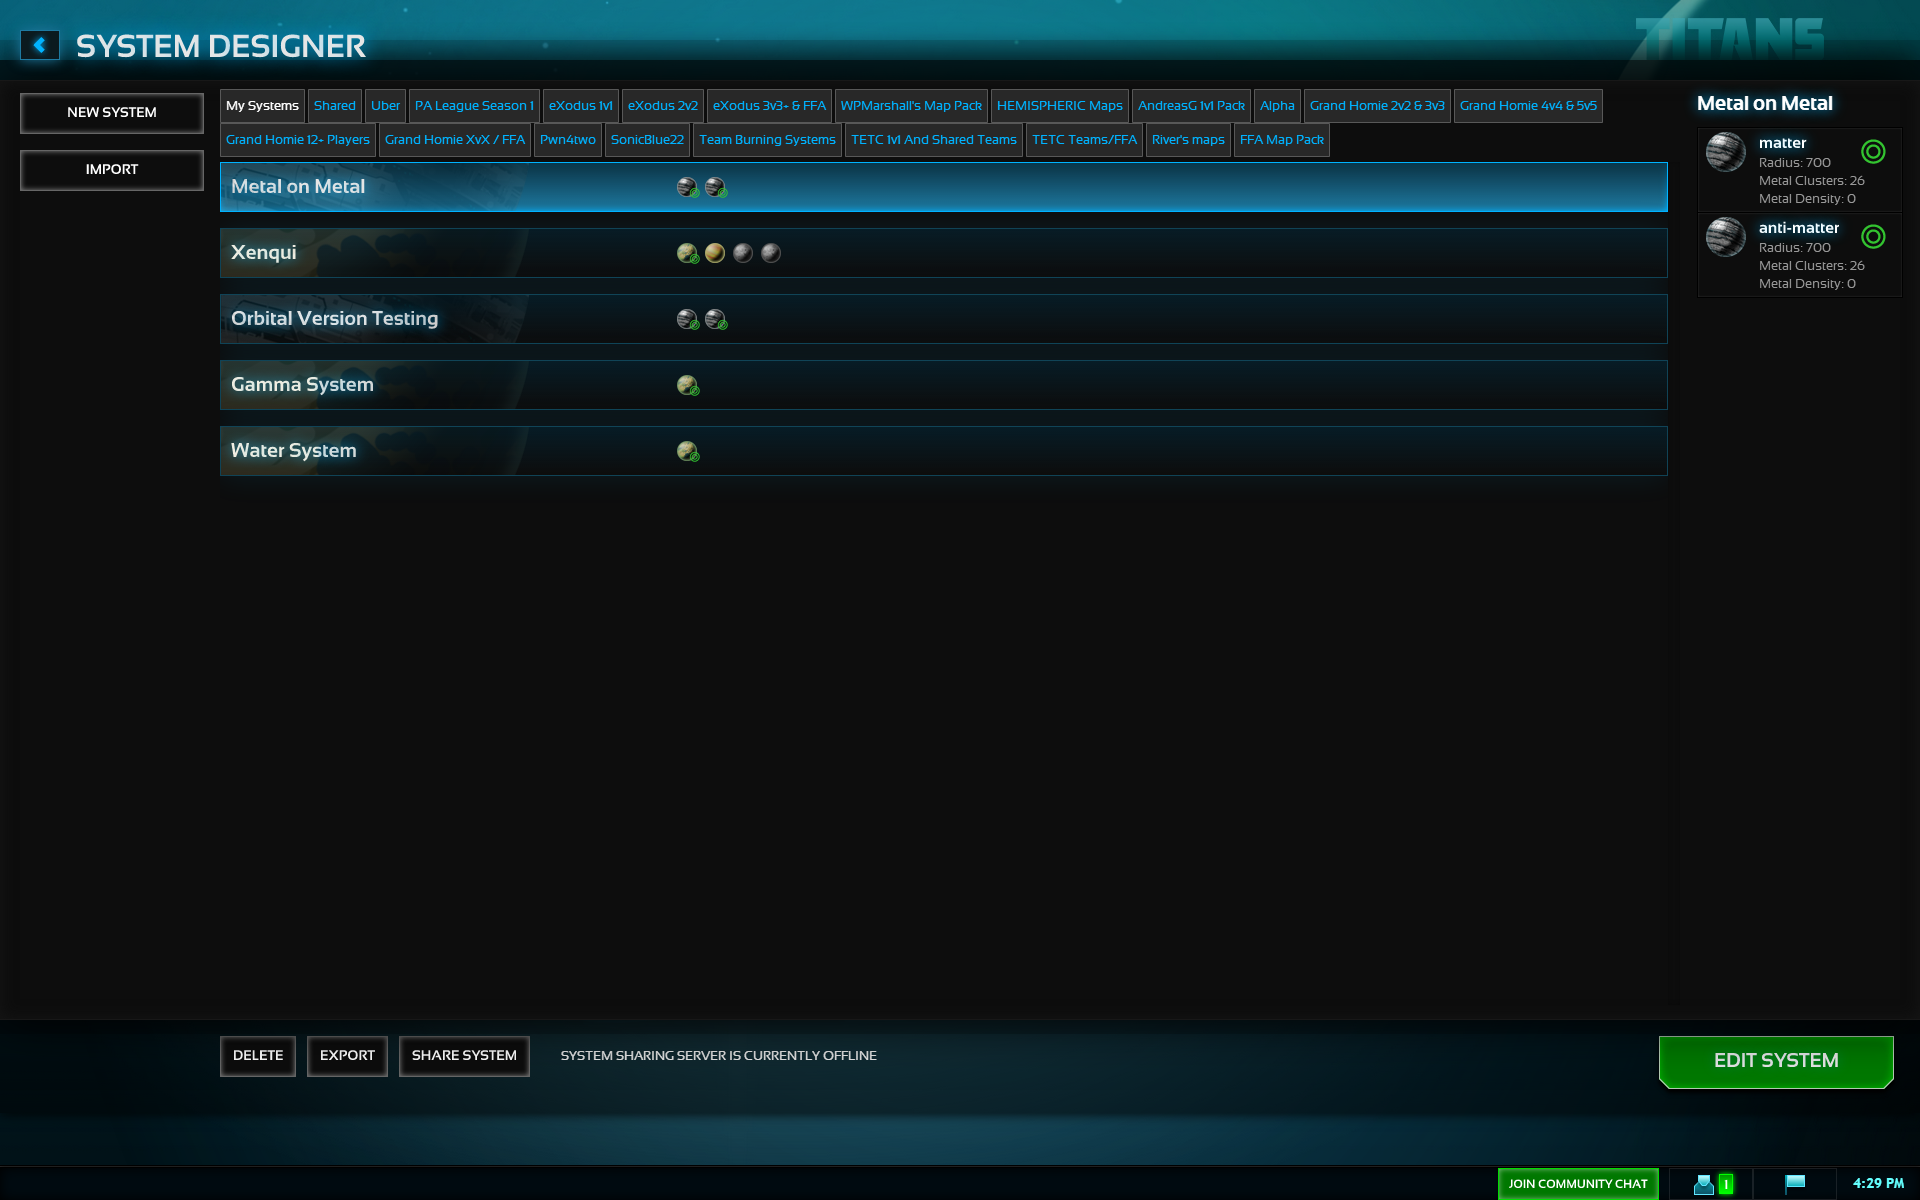Screen dimensions: 1920x1200
Task: Click the matter planet thumbnail in details
Action: pos(1725,152)
